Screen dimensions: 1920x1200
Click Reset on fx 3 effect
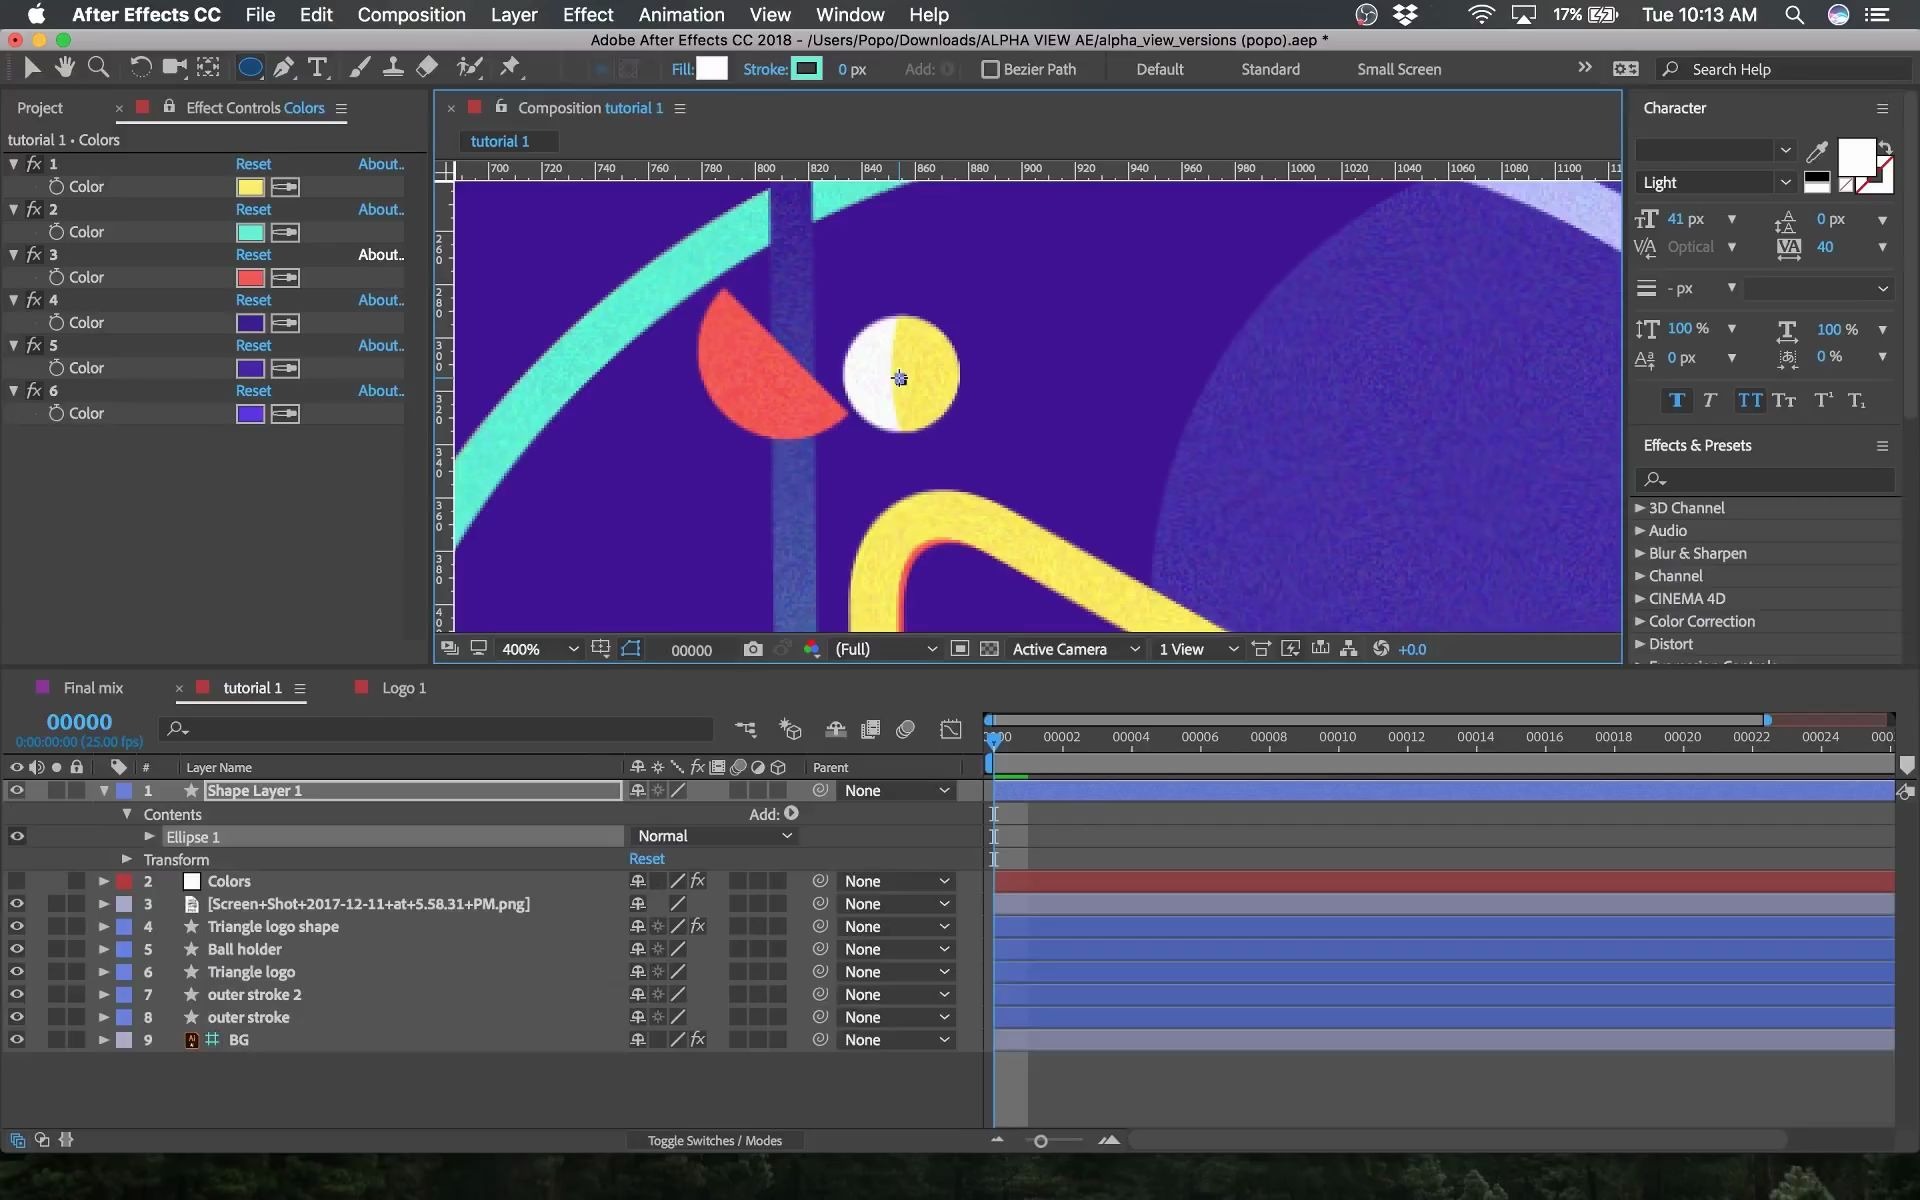pos(253,254)
